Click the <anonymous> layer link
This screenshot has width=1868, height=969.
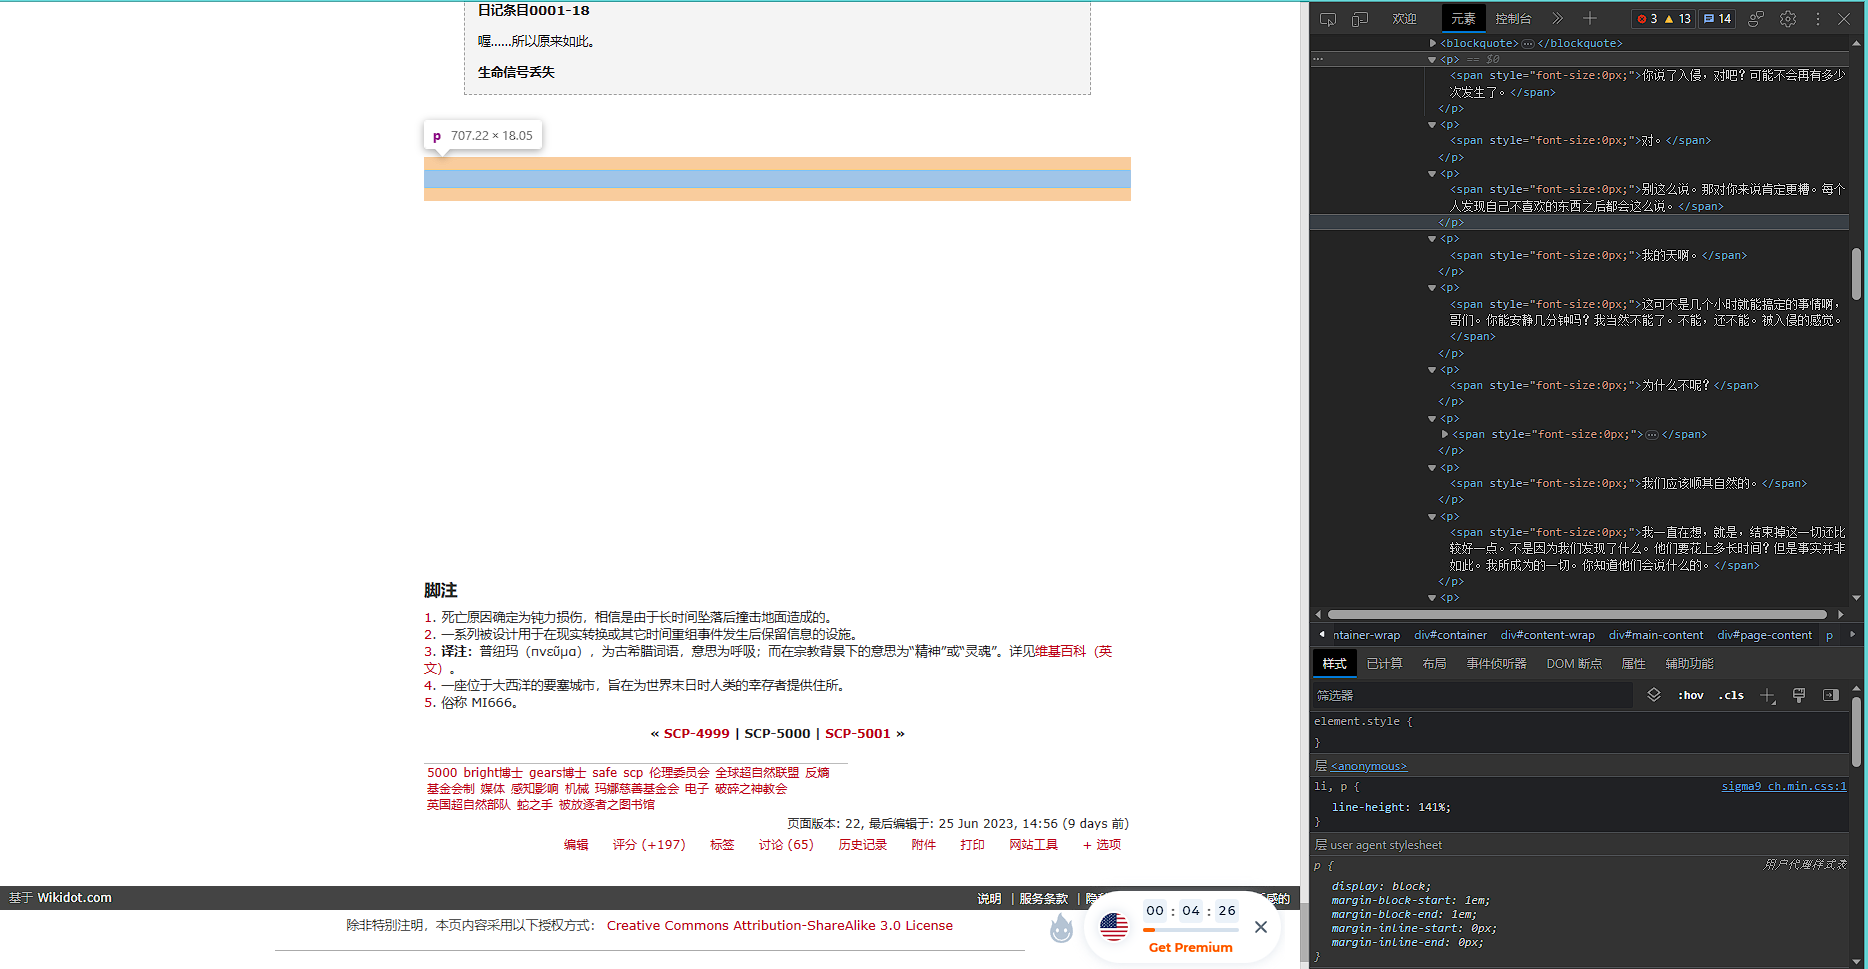[1369, 767]
